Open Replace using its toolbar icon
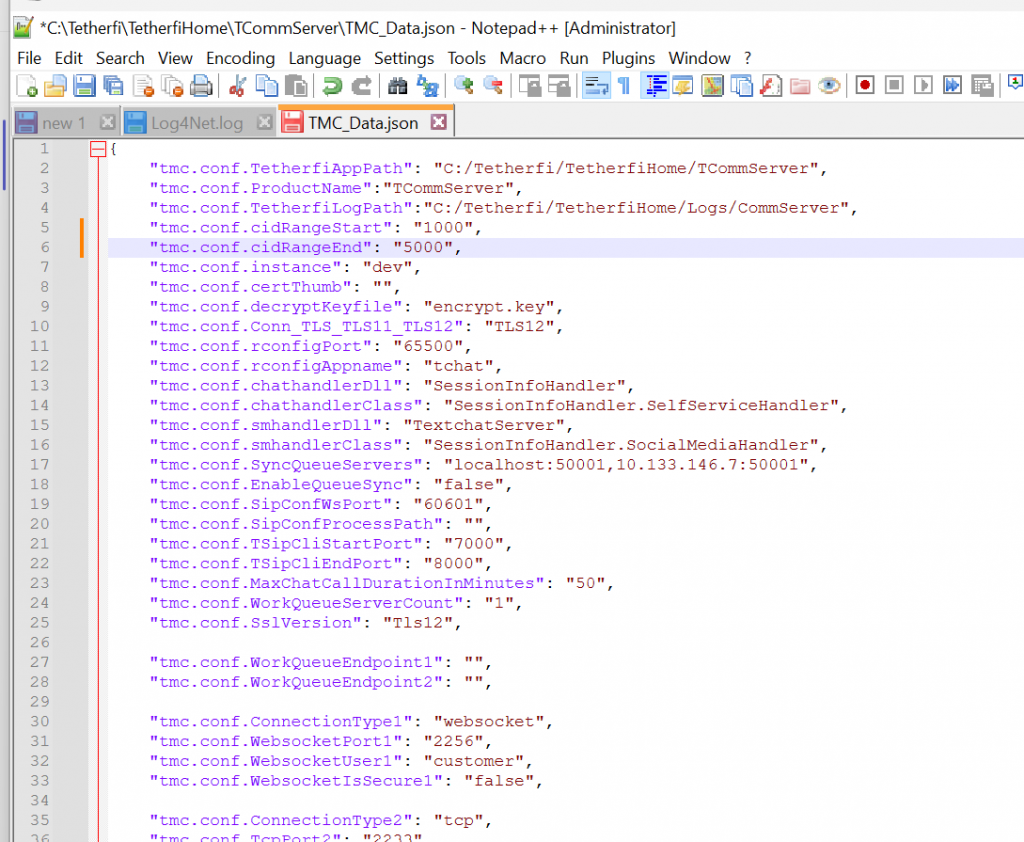Viewport: 1024px width, 842px height. click(426, 85)
